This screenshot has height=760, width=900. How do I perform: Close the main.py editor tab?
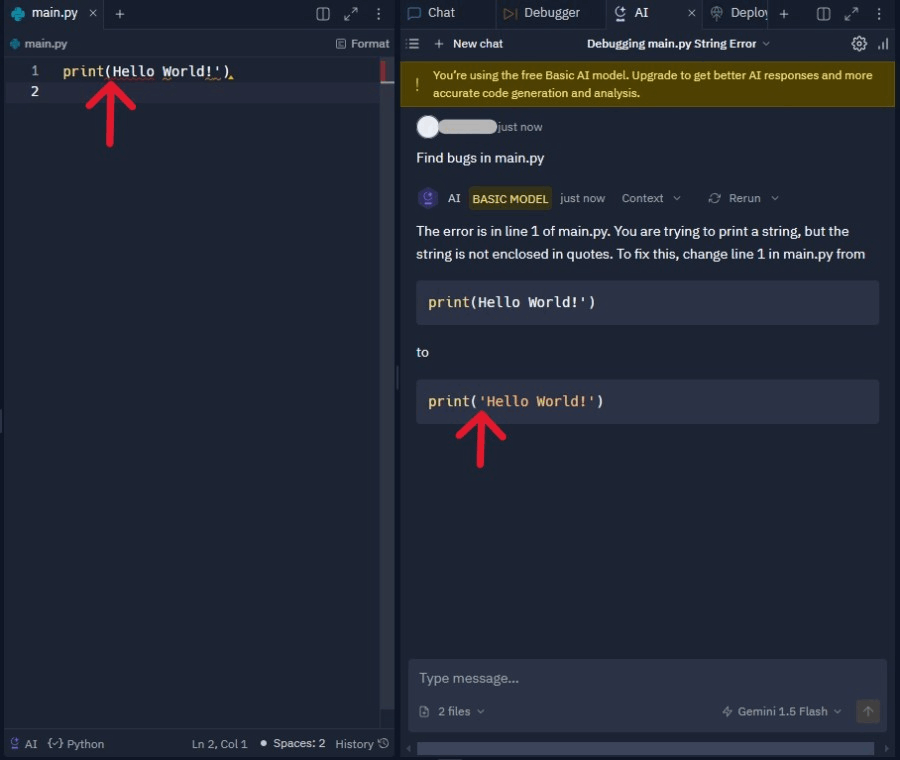93,13
